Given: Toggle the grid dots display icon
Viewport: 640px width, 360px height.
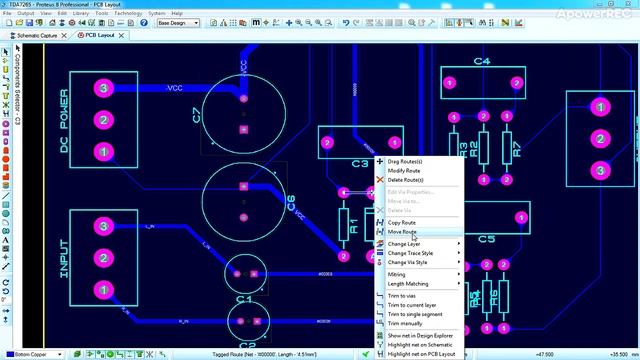Looking at the screenshot, I should (233, 23).
